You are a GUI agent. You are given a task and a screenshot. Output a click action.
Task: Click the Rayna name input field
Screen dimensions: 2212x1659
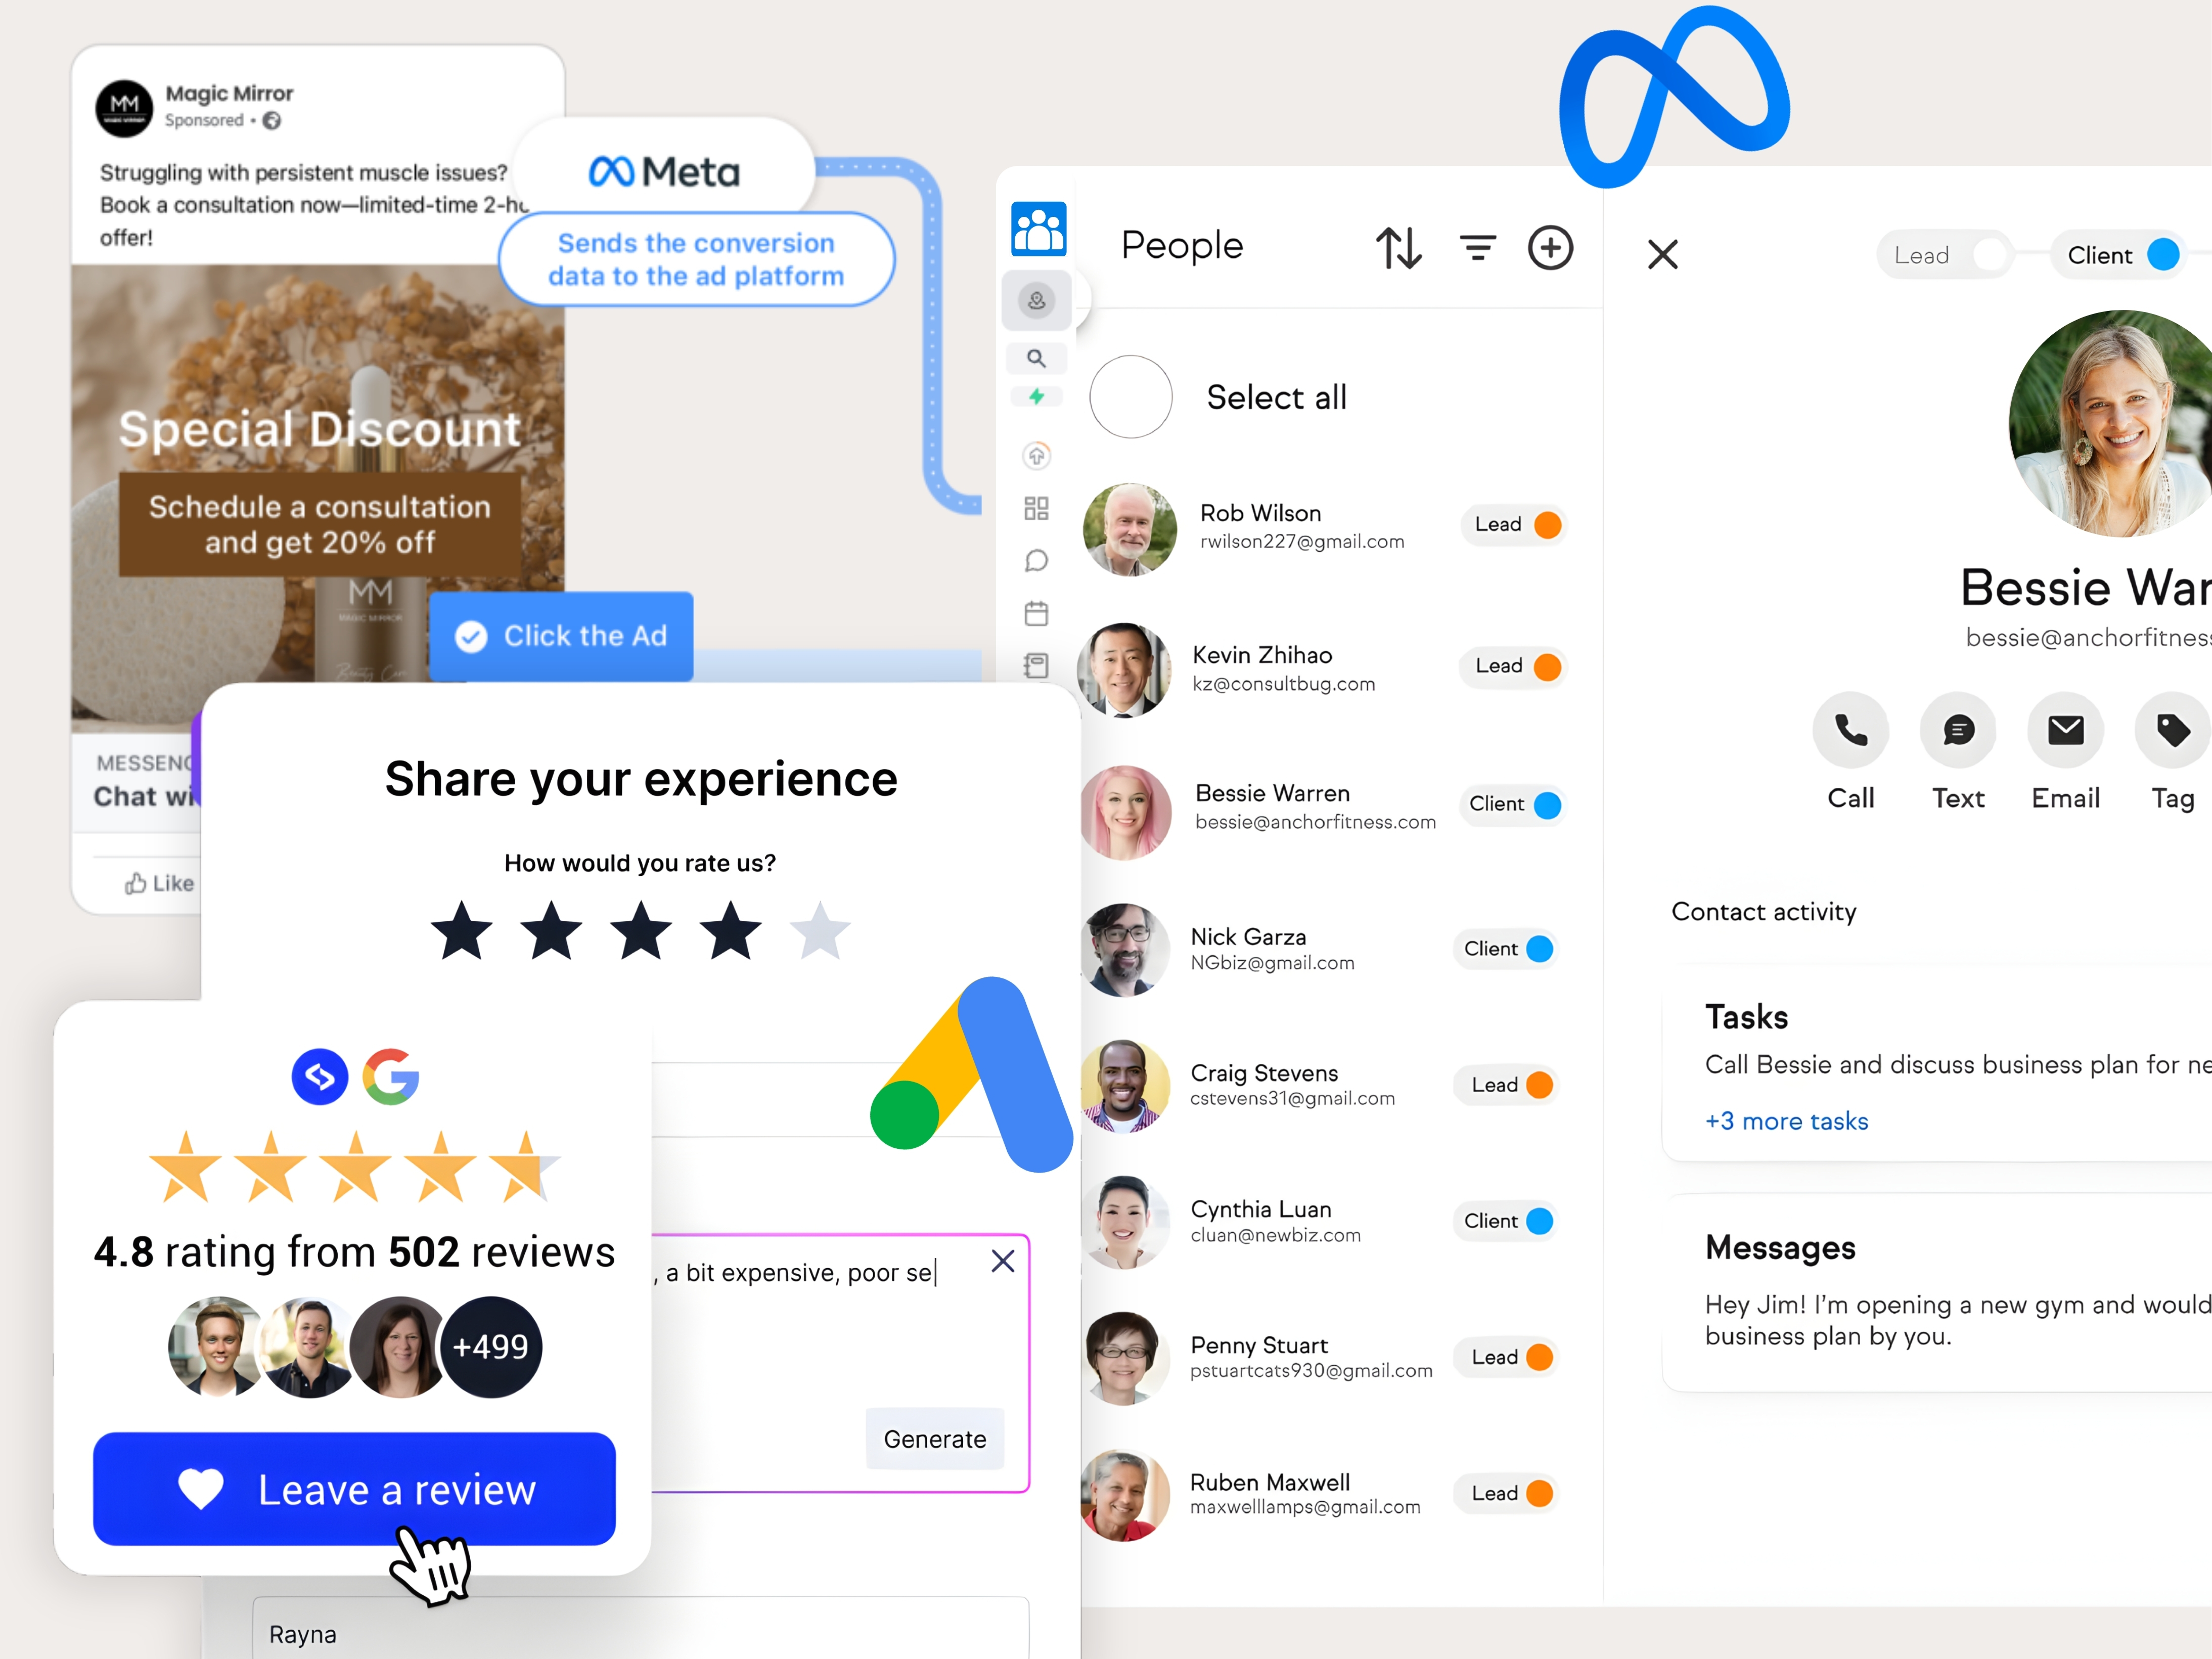coord(640,1633)
